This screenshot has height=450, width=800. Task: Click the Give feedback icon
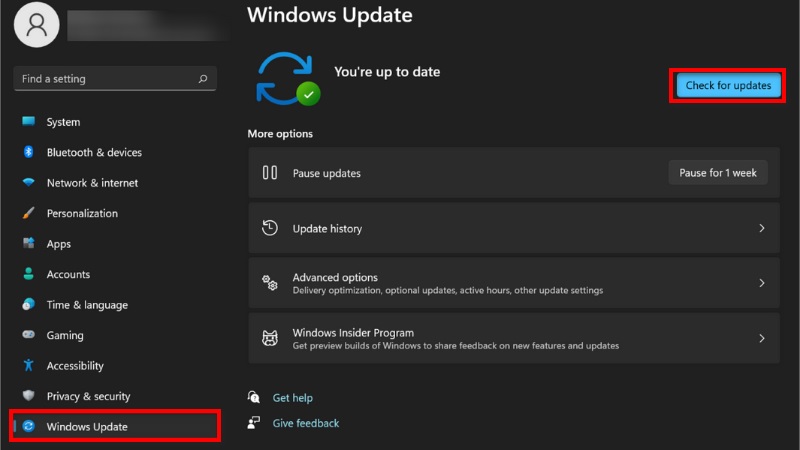254,422
